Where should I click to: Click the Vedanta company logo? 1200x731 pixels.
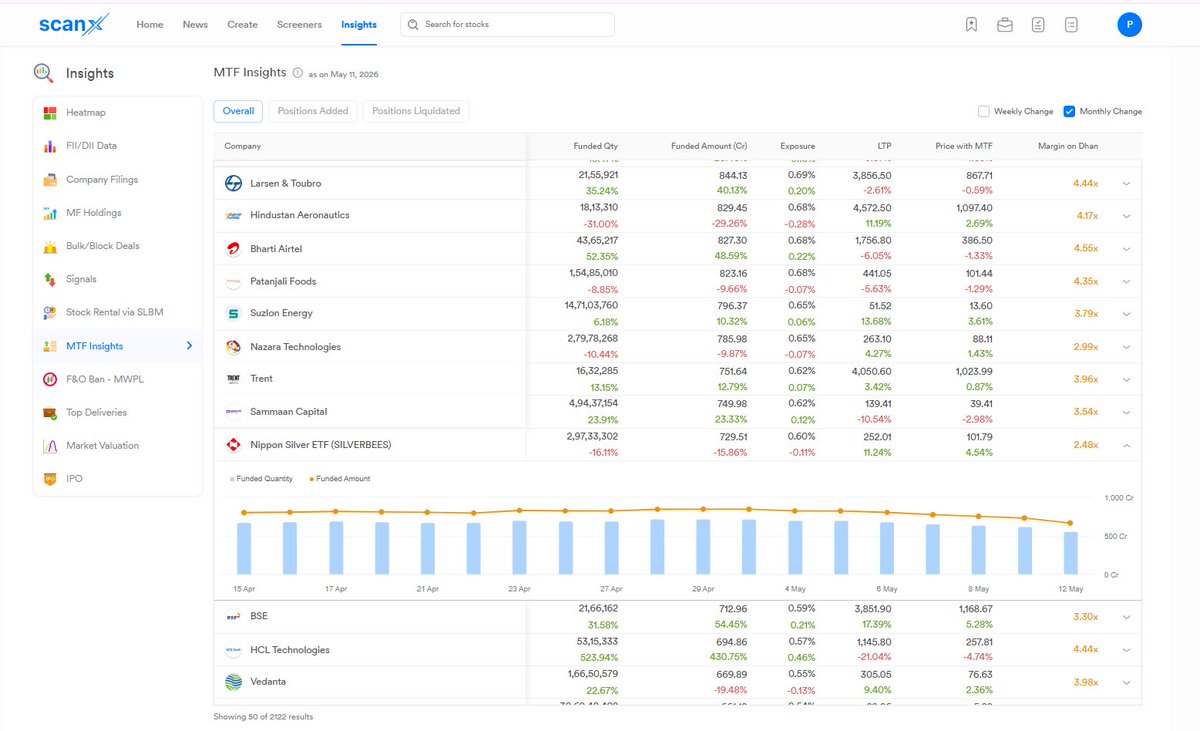[x=233, y=682]
